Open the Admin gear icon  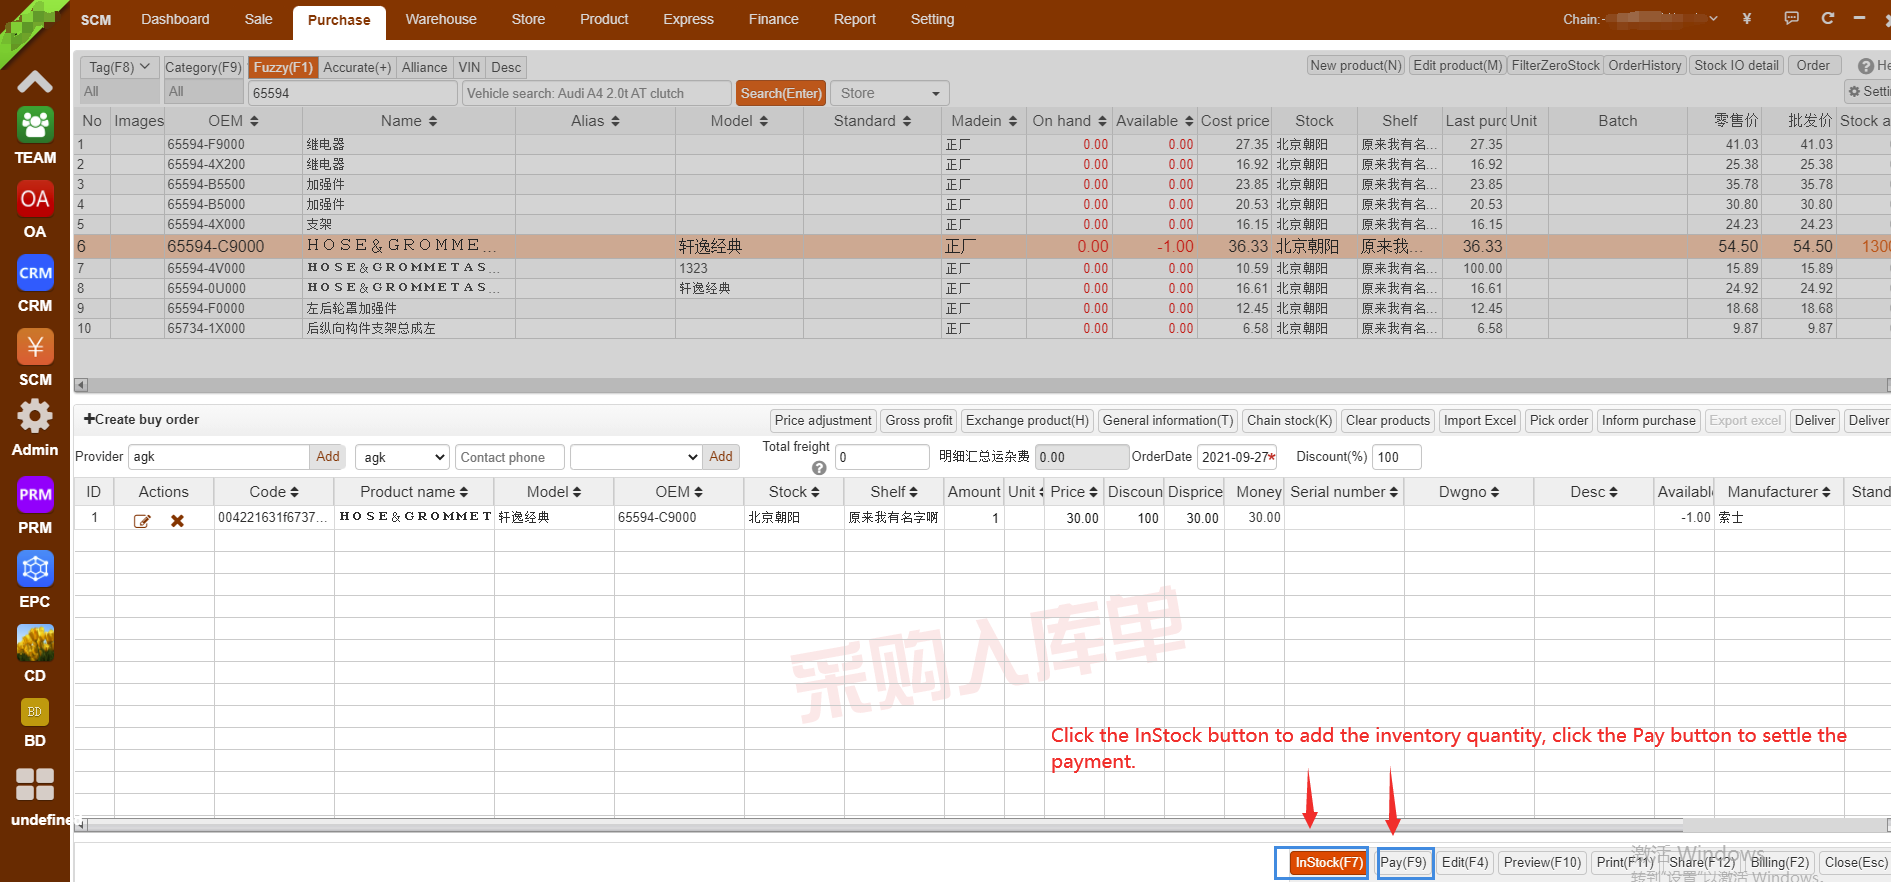click(35, 417)
